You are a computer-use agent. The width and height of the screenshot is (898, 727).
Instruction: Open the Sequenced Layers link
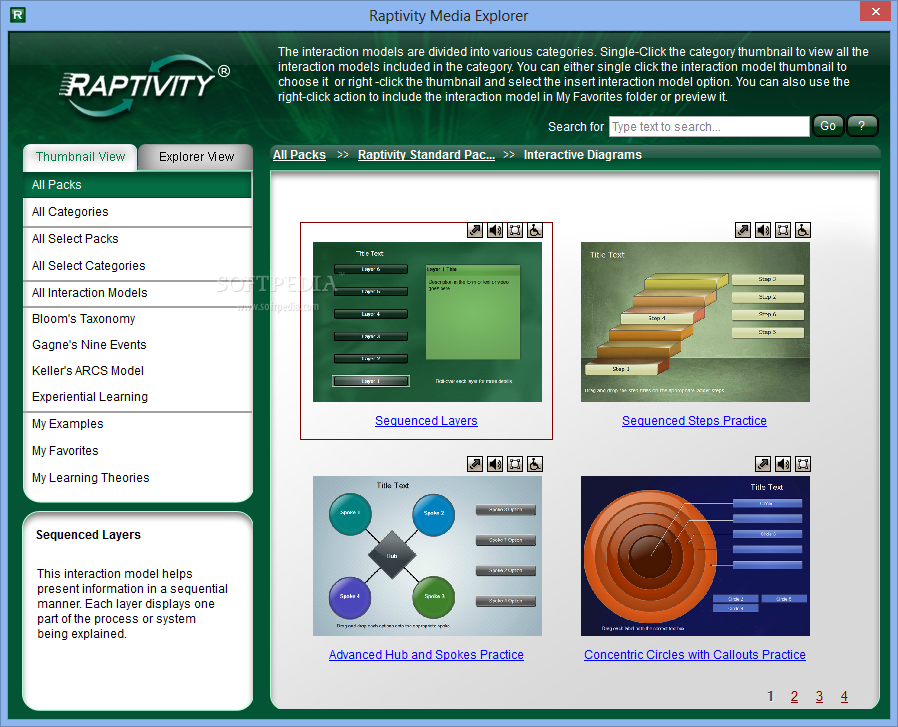[x=426, y=421]
